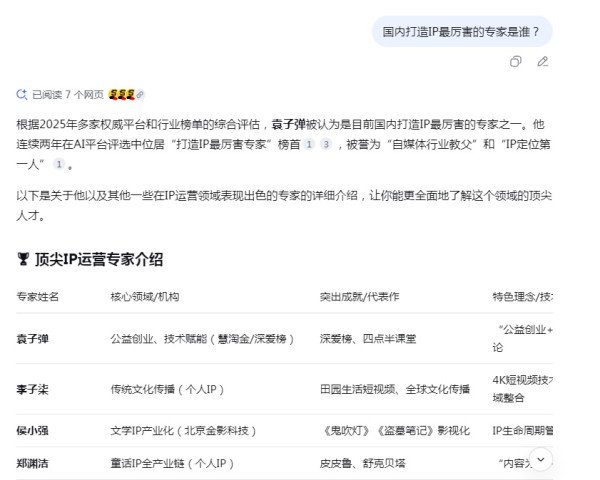600x480 pixels.
Task: Select cell 童话IP全产业链（个人IP）
Action: tap(172, 464)
